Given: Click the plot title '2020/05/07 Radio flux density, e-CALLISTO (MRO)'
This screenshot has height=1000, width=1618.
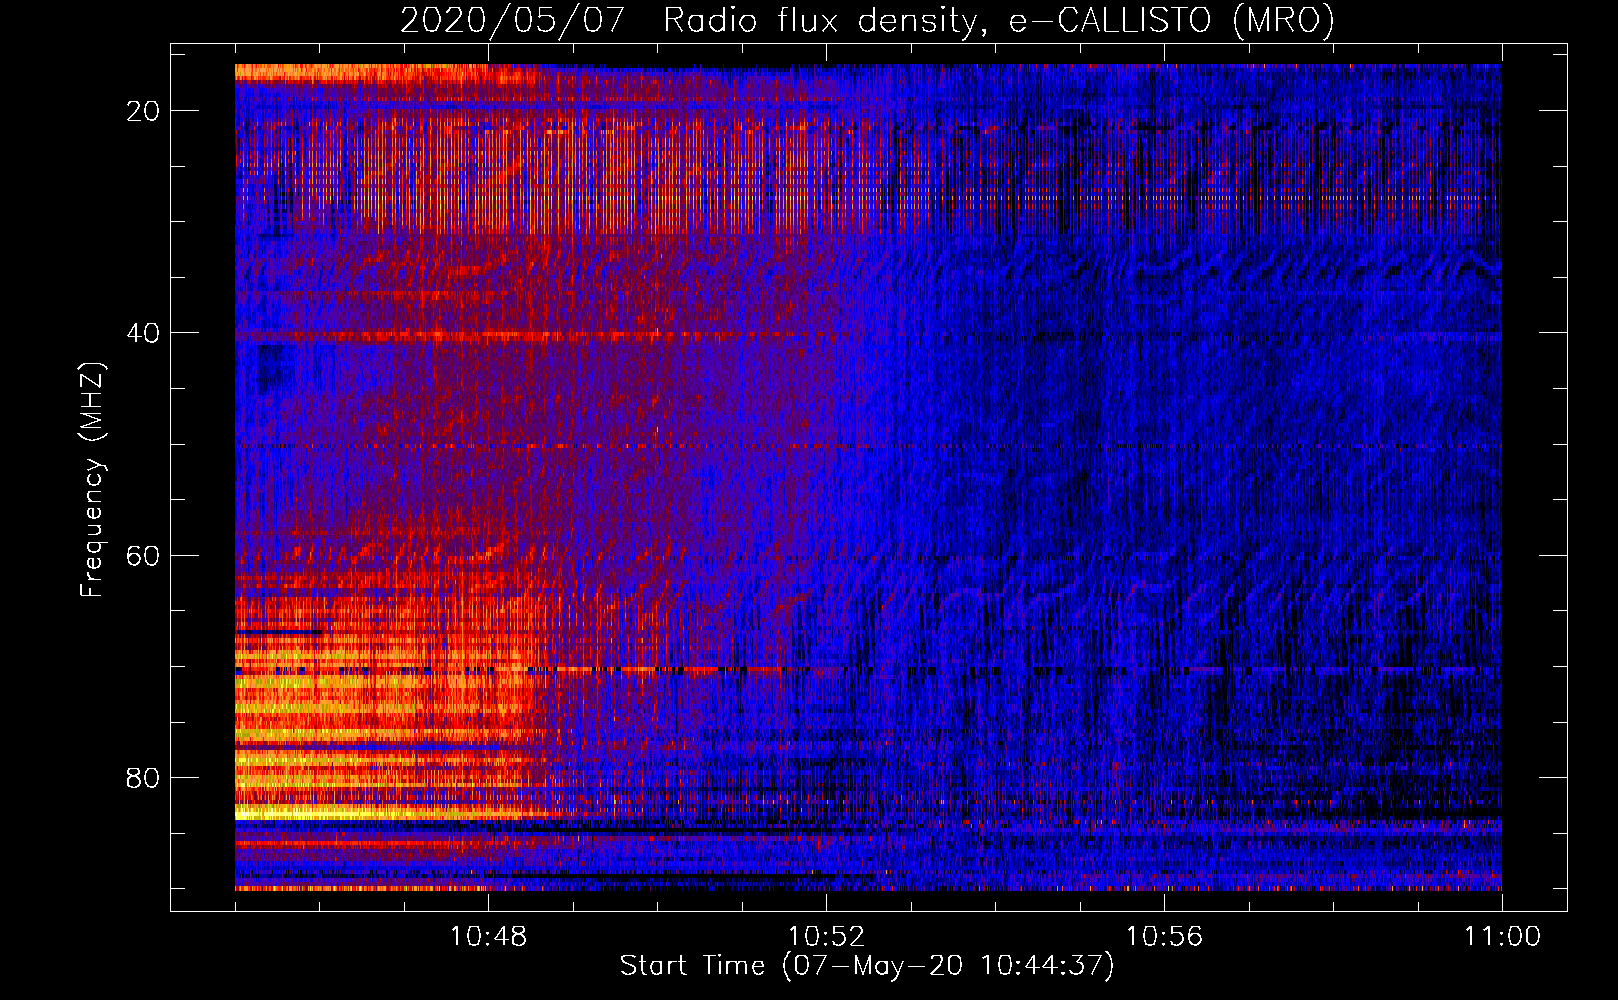Looking at the screenshot, I should point(867,21).
